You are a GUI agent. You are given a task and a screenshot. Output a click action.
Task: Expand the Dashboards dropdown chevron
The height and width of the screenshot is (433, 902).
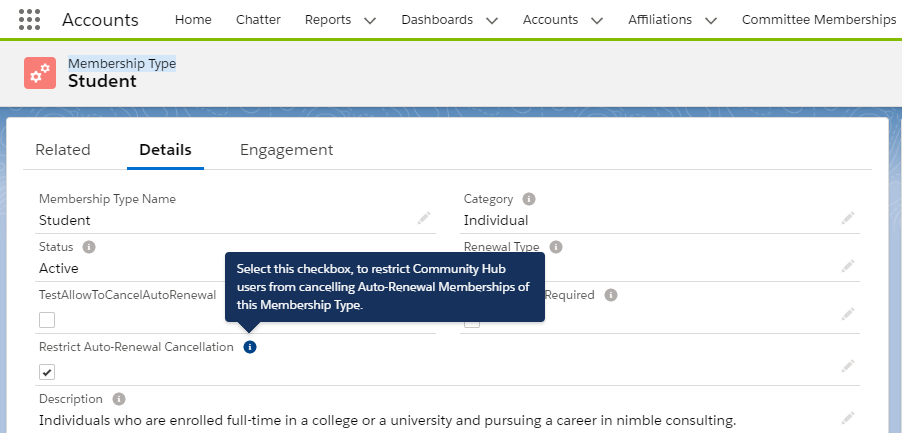(x=491, y=20)
